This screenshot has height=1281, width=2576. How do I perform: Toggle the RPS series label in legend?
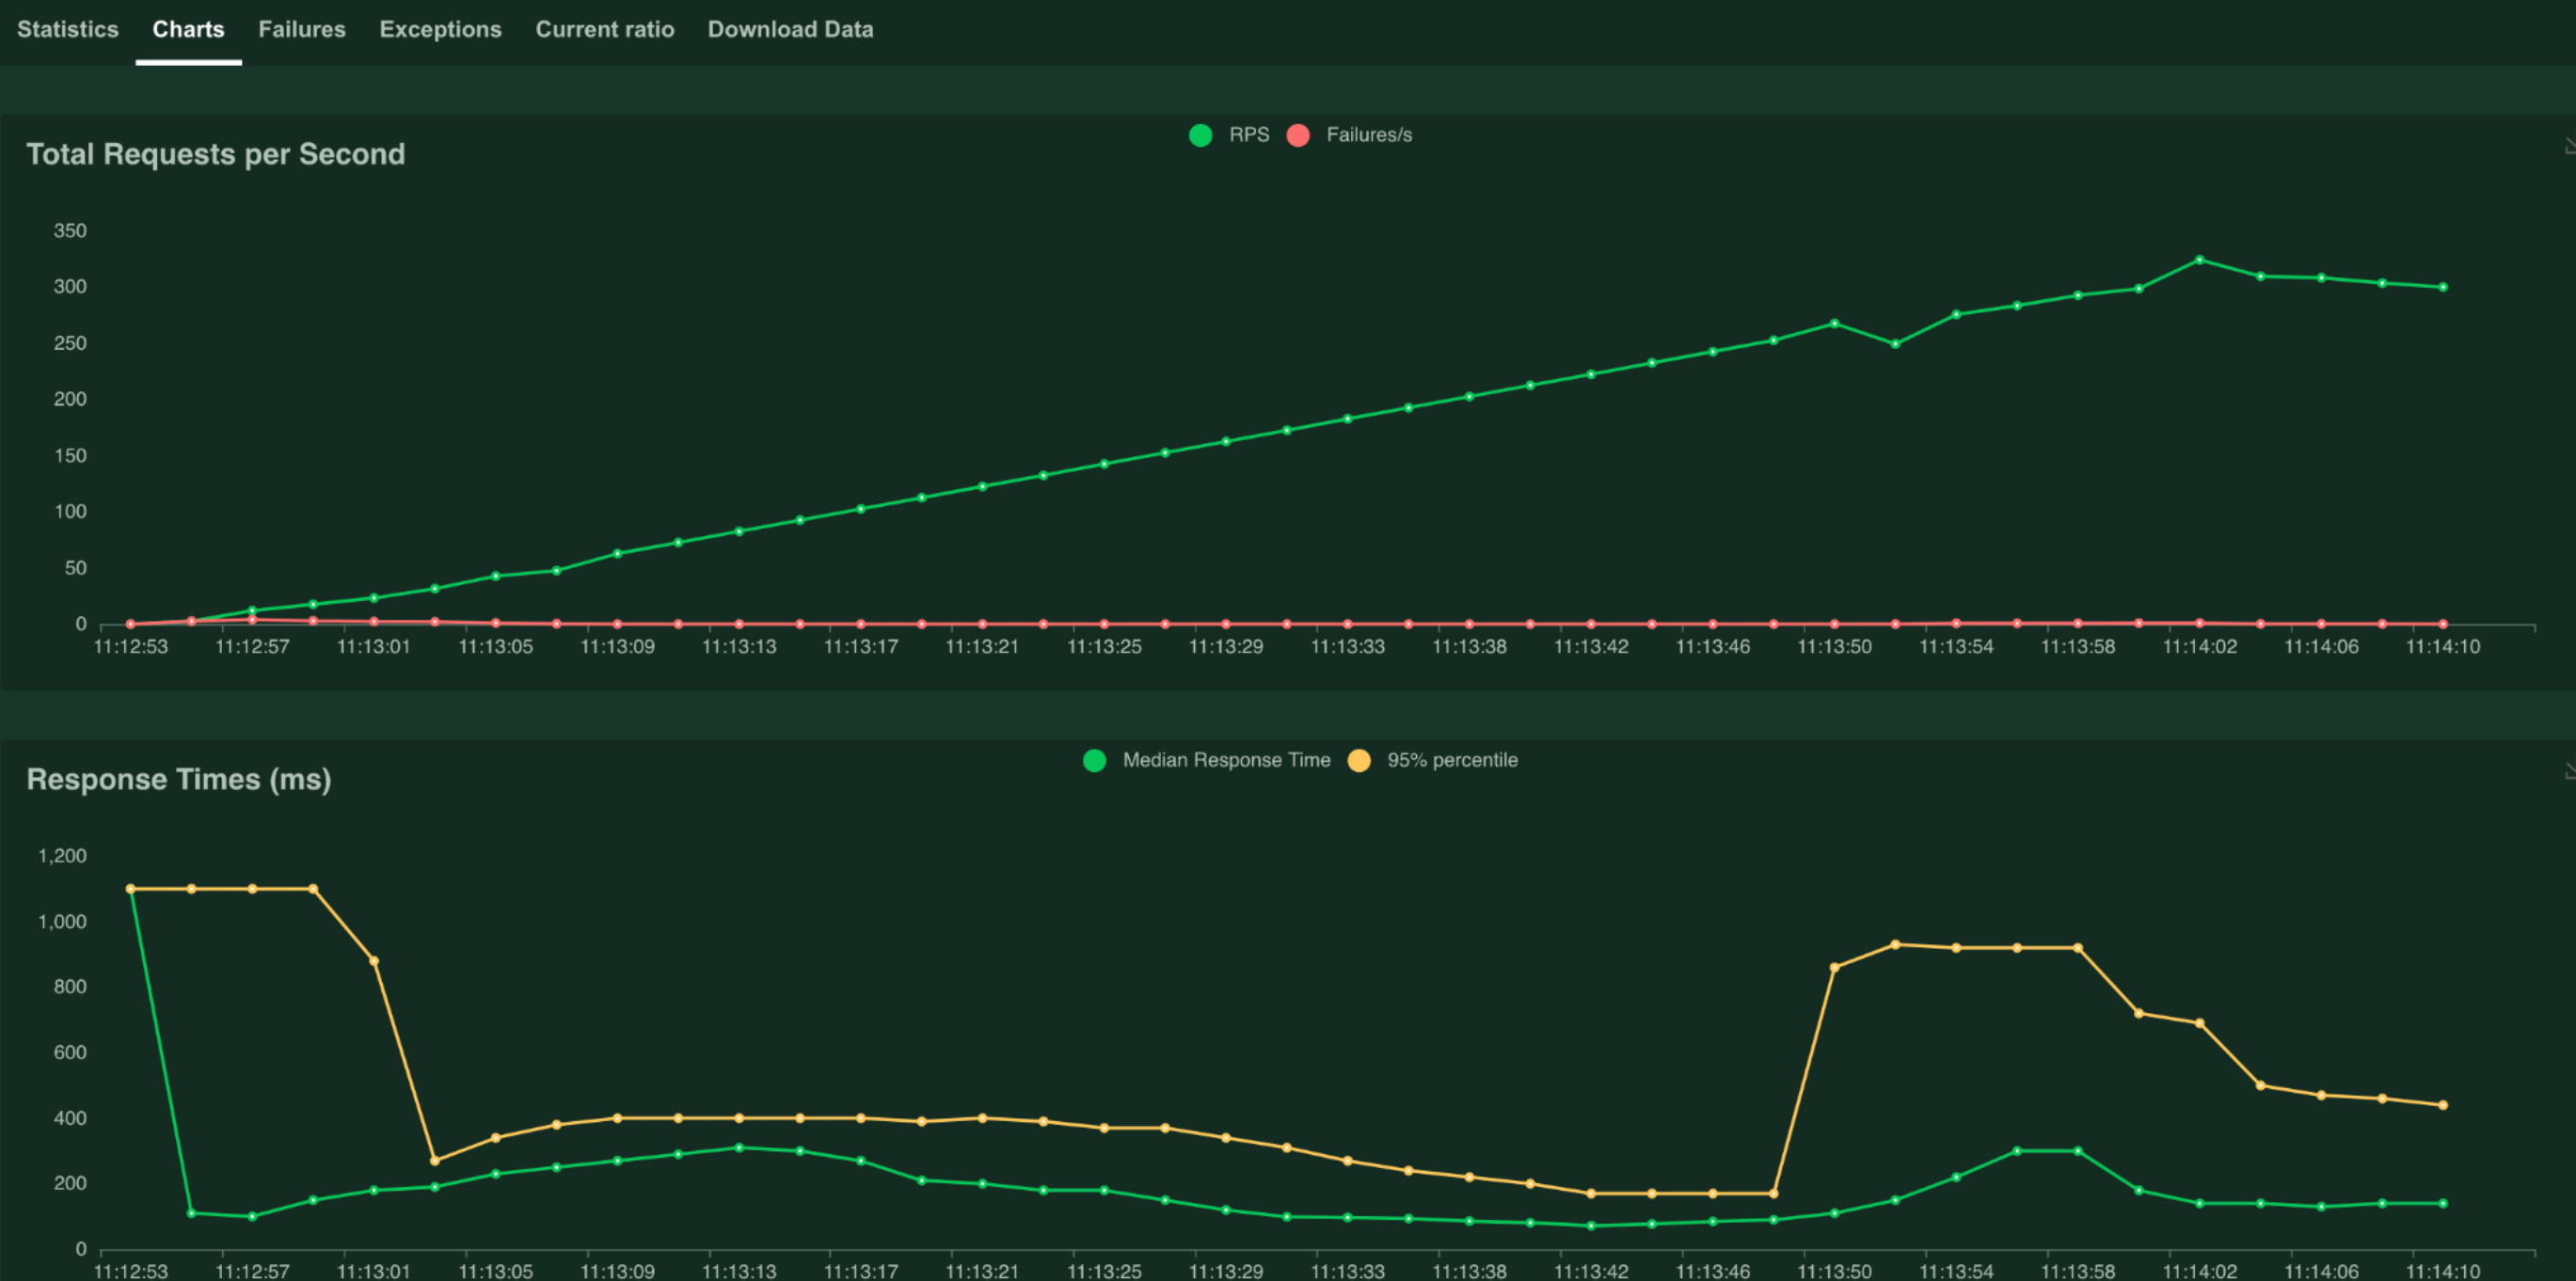(x=1248, y=135)
